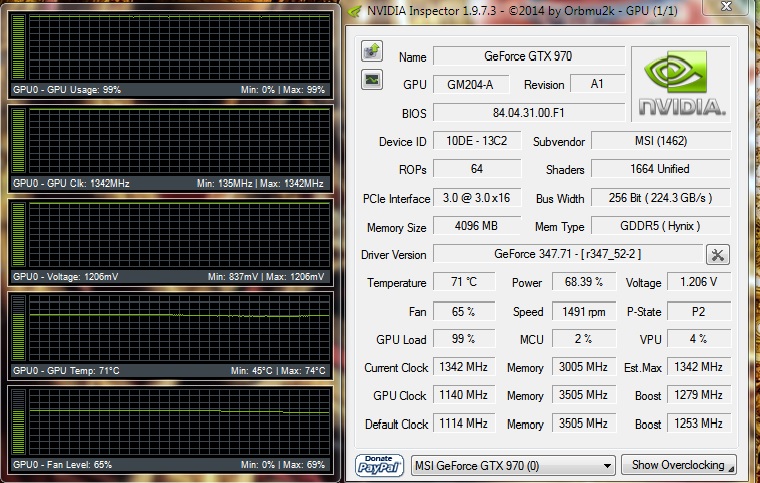Click the Speed value 1491 rpm
The width and height of the screenshot is (760, 483).
click(x=584, y=312)
